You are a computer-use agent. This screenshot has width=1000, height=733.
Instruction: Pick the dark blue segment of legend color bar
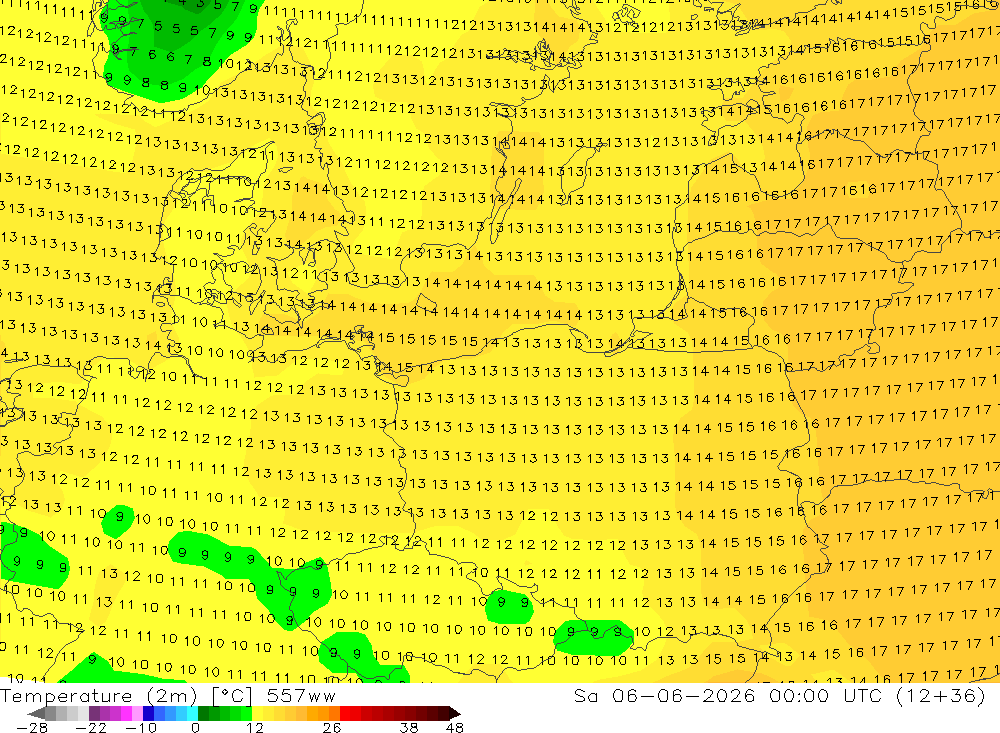[x=148, y=713]
